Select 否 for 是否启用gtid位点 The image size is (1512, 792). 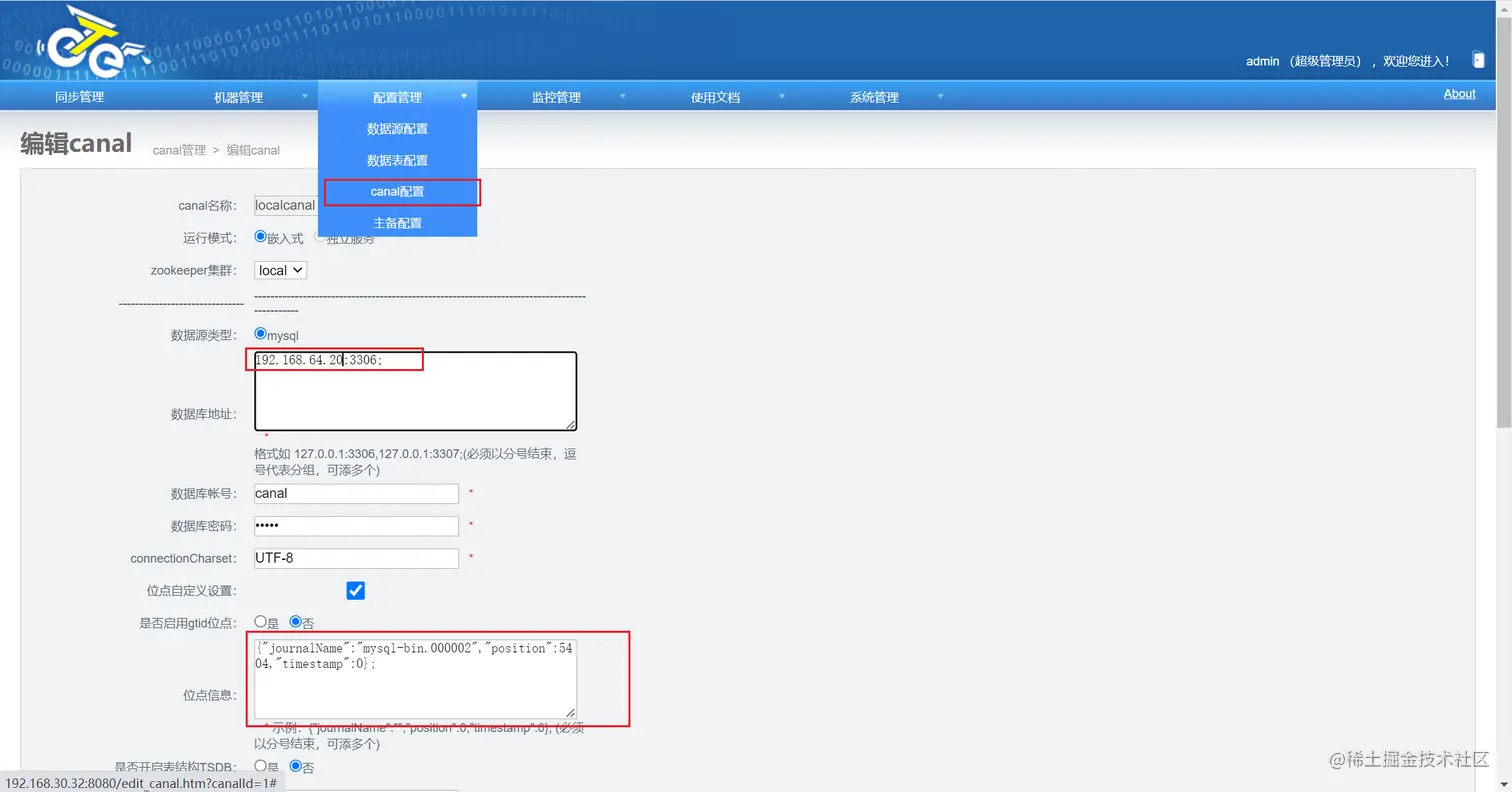(295, 621)
